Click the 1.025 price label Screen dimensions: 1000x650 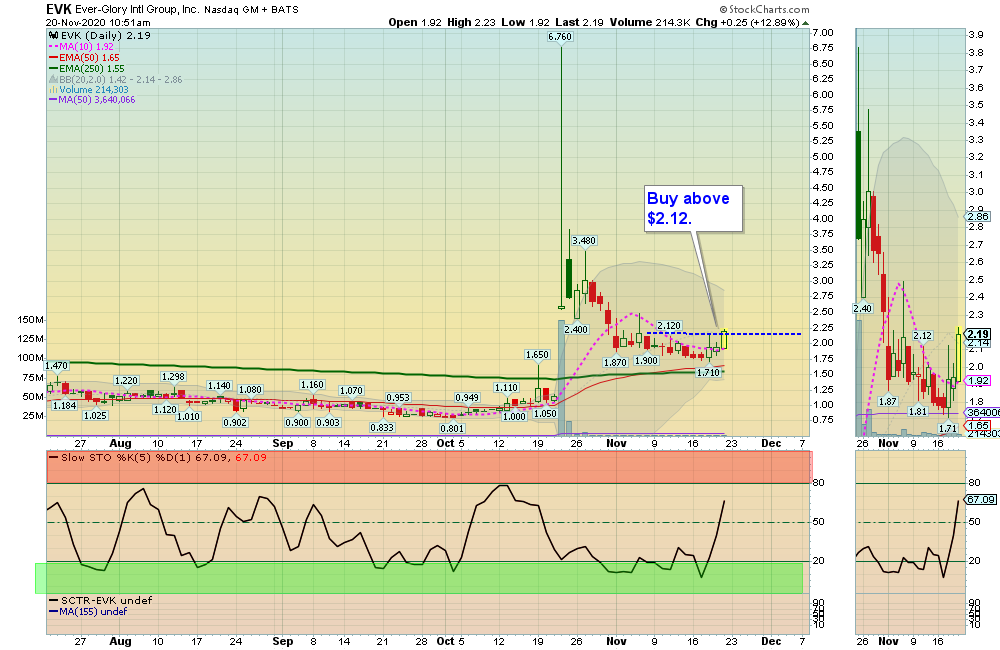[x=95, y=415]
